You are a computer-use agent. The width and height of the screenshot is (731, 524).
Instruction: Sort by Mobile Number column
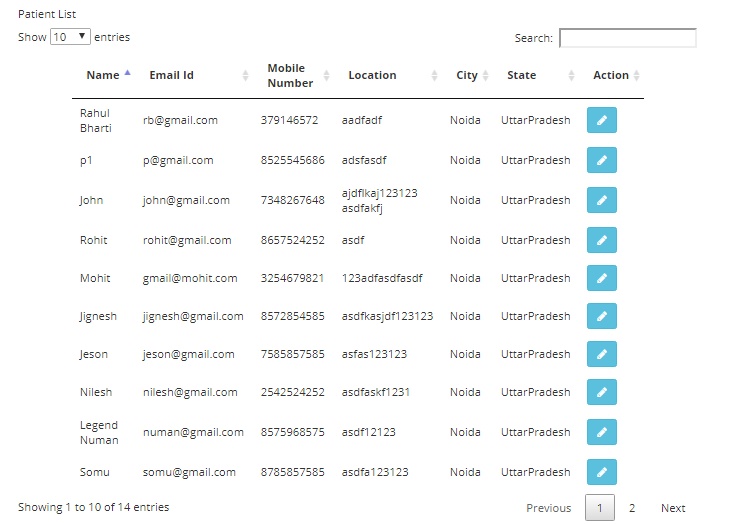pos(286,75)
